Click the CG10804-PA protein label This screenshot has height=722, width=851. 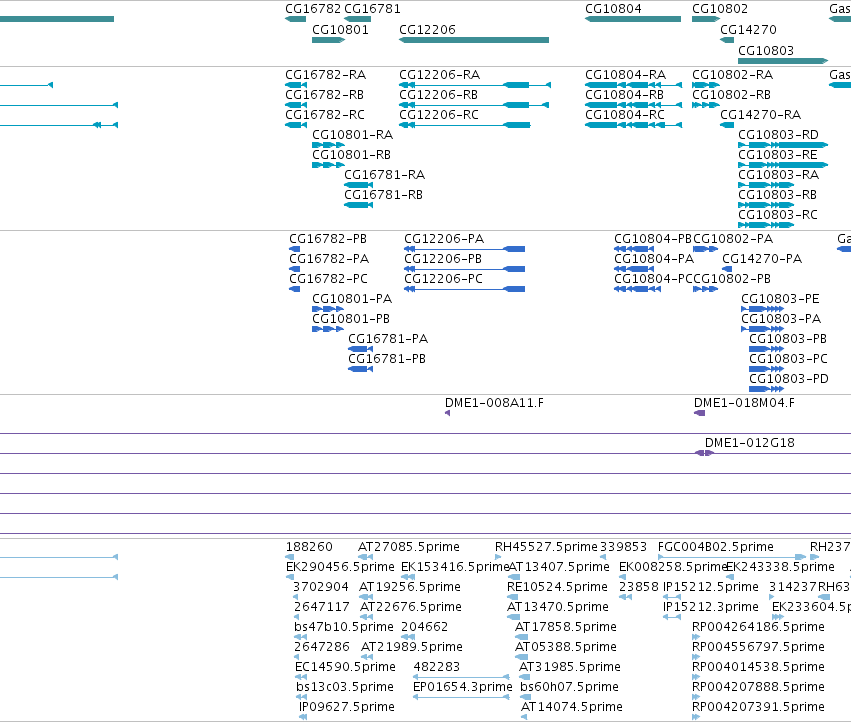(654, 259)
